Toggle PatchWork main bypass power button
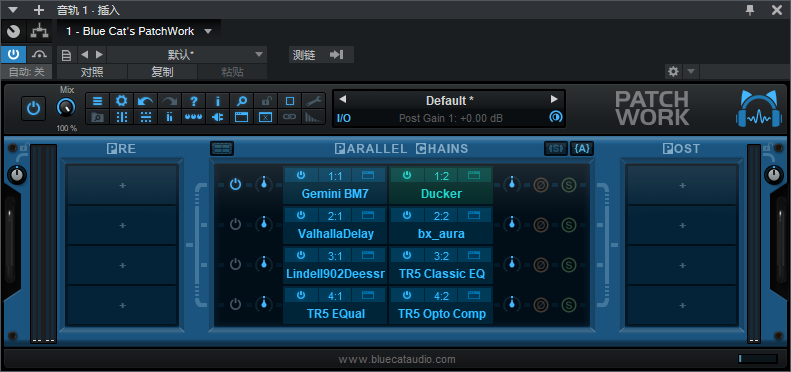 click(33, 109)
